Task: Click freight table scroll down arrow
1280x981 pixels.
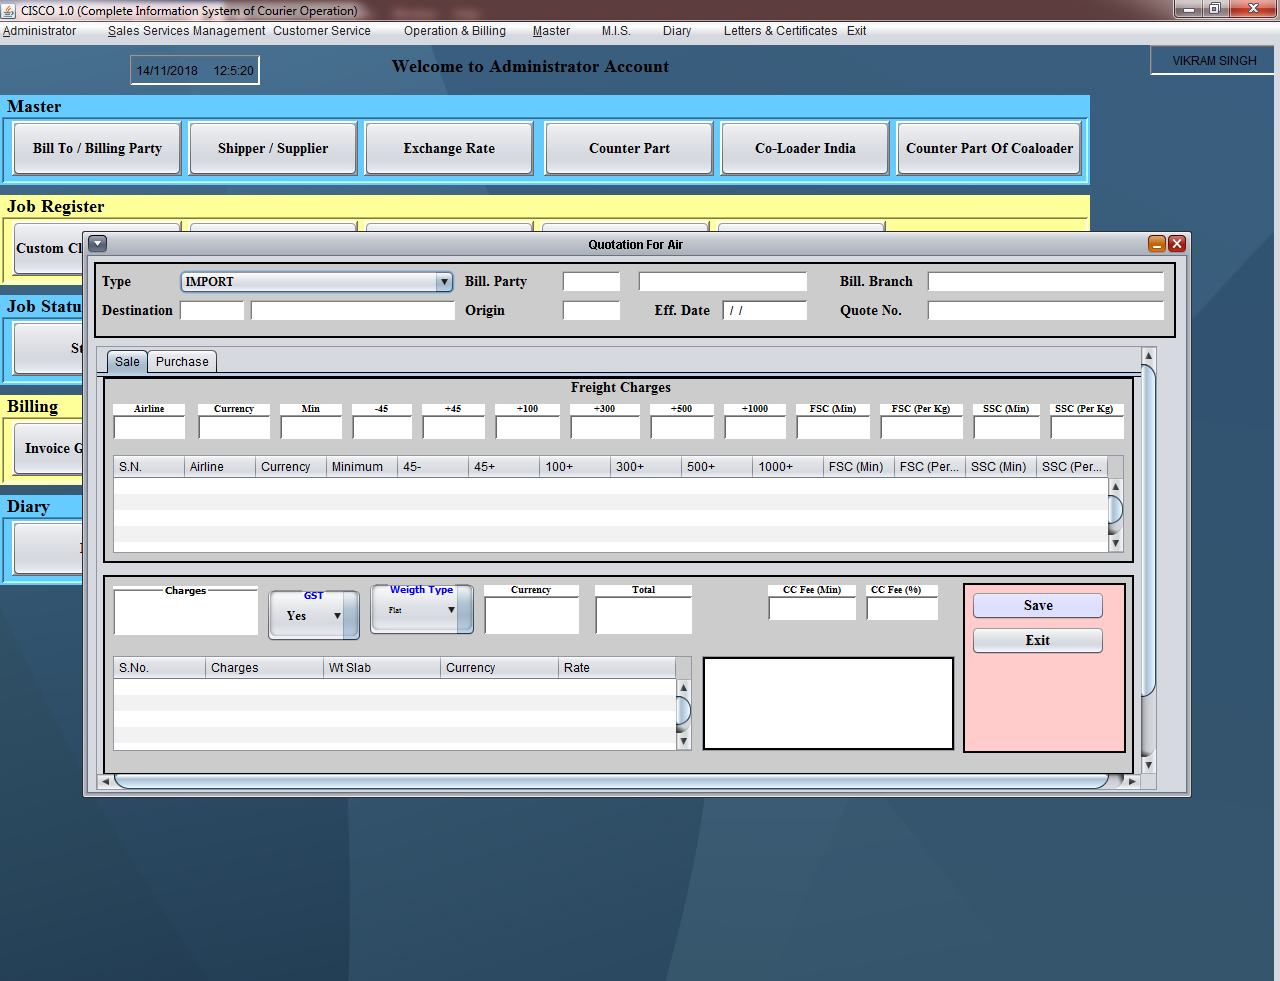Action: [1116, 544]
